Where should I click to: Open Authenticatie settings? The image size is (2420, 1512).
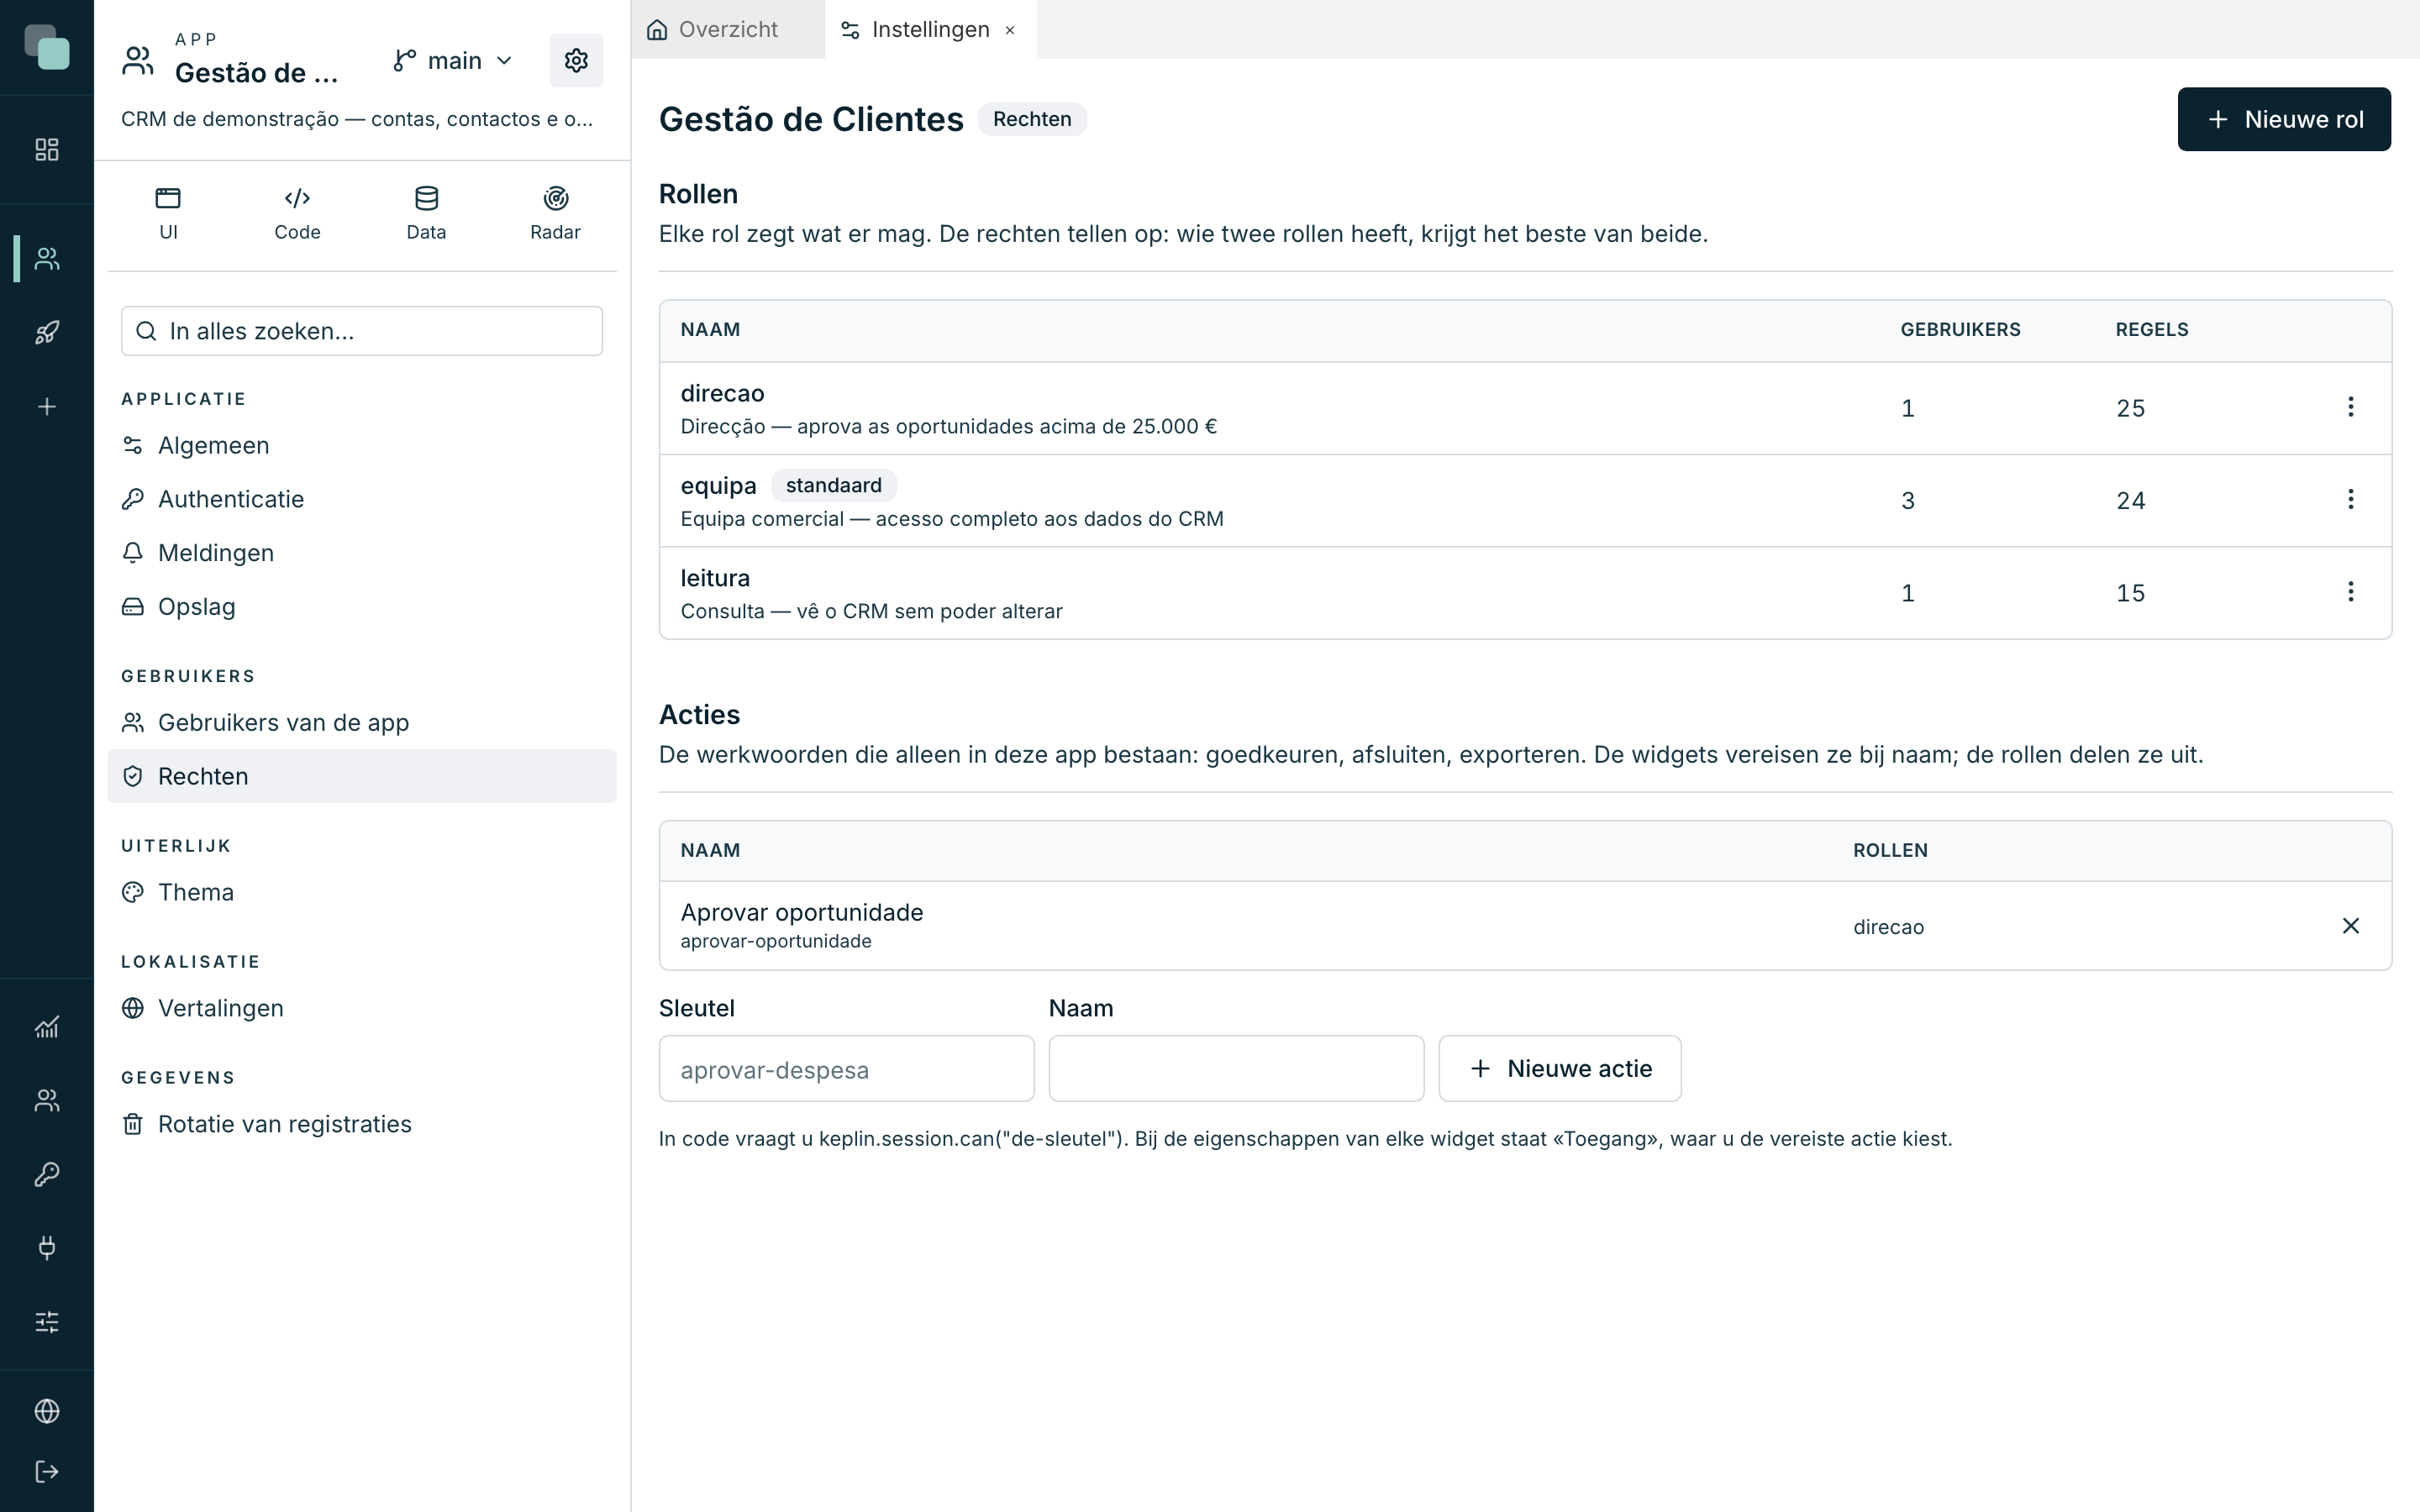(x=362, y=499)
